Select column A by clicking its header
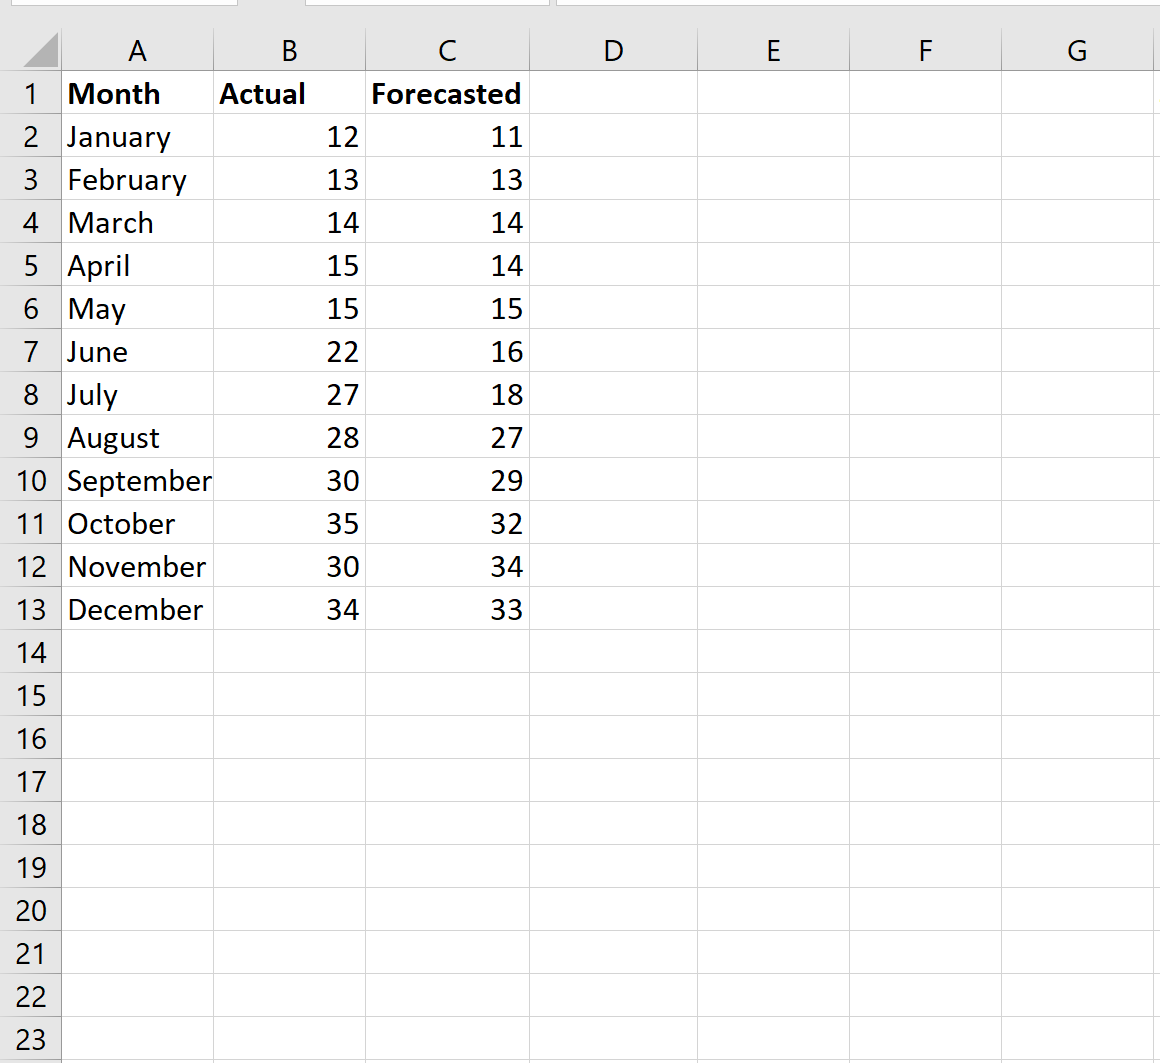 138,50
